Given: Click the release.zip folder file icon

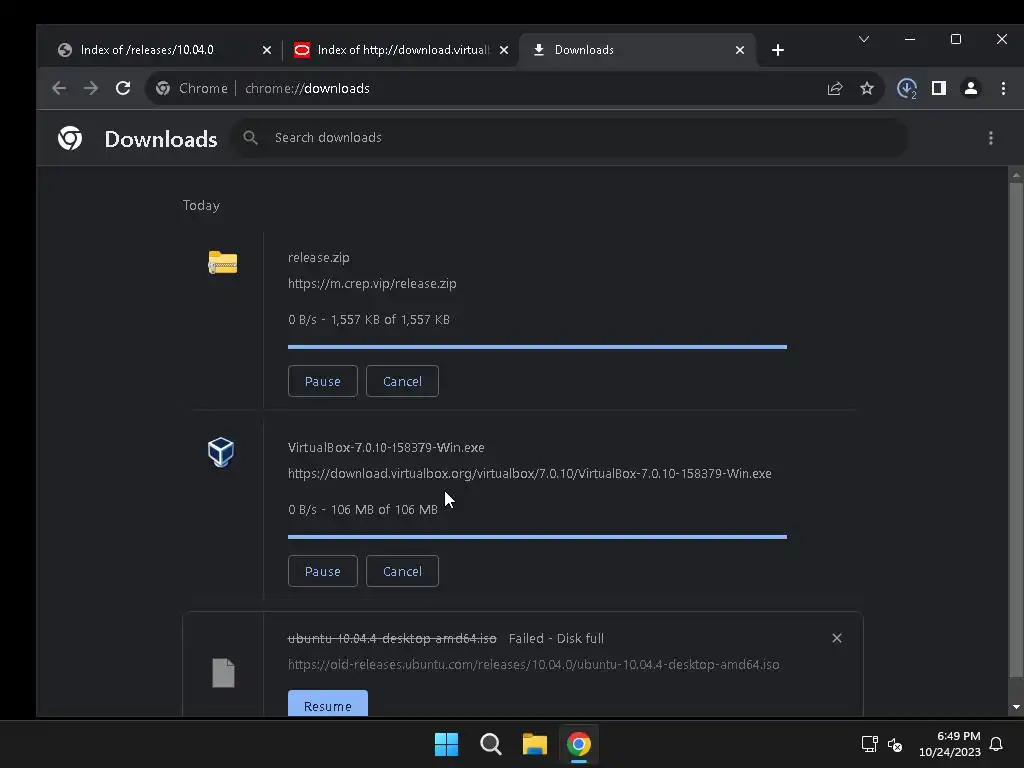Looking at the screenshot, I should tap(223, 263).
